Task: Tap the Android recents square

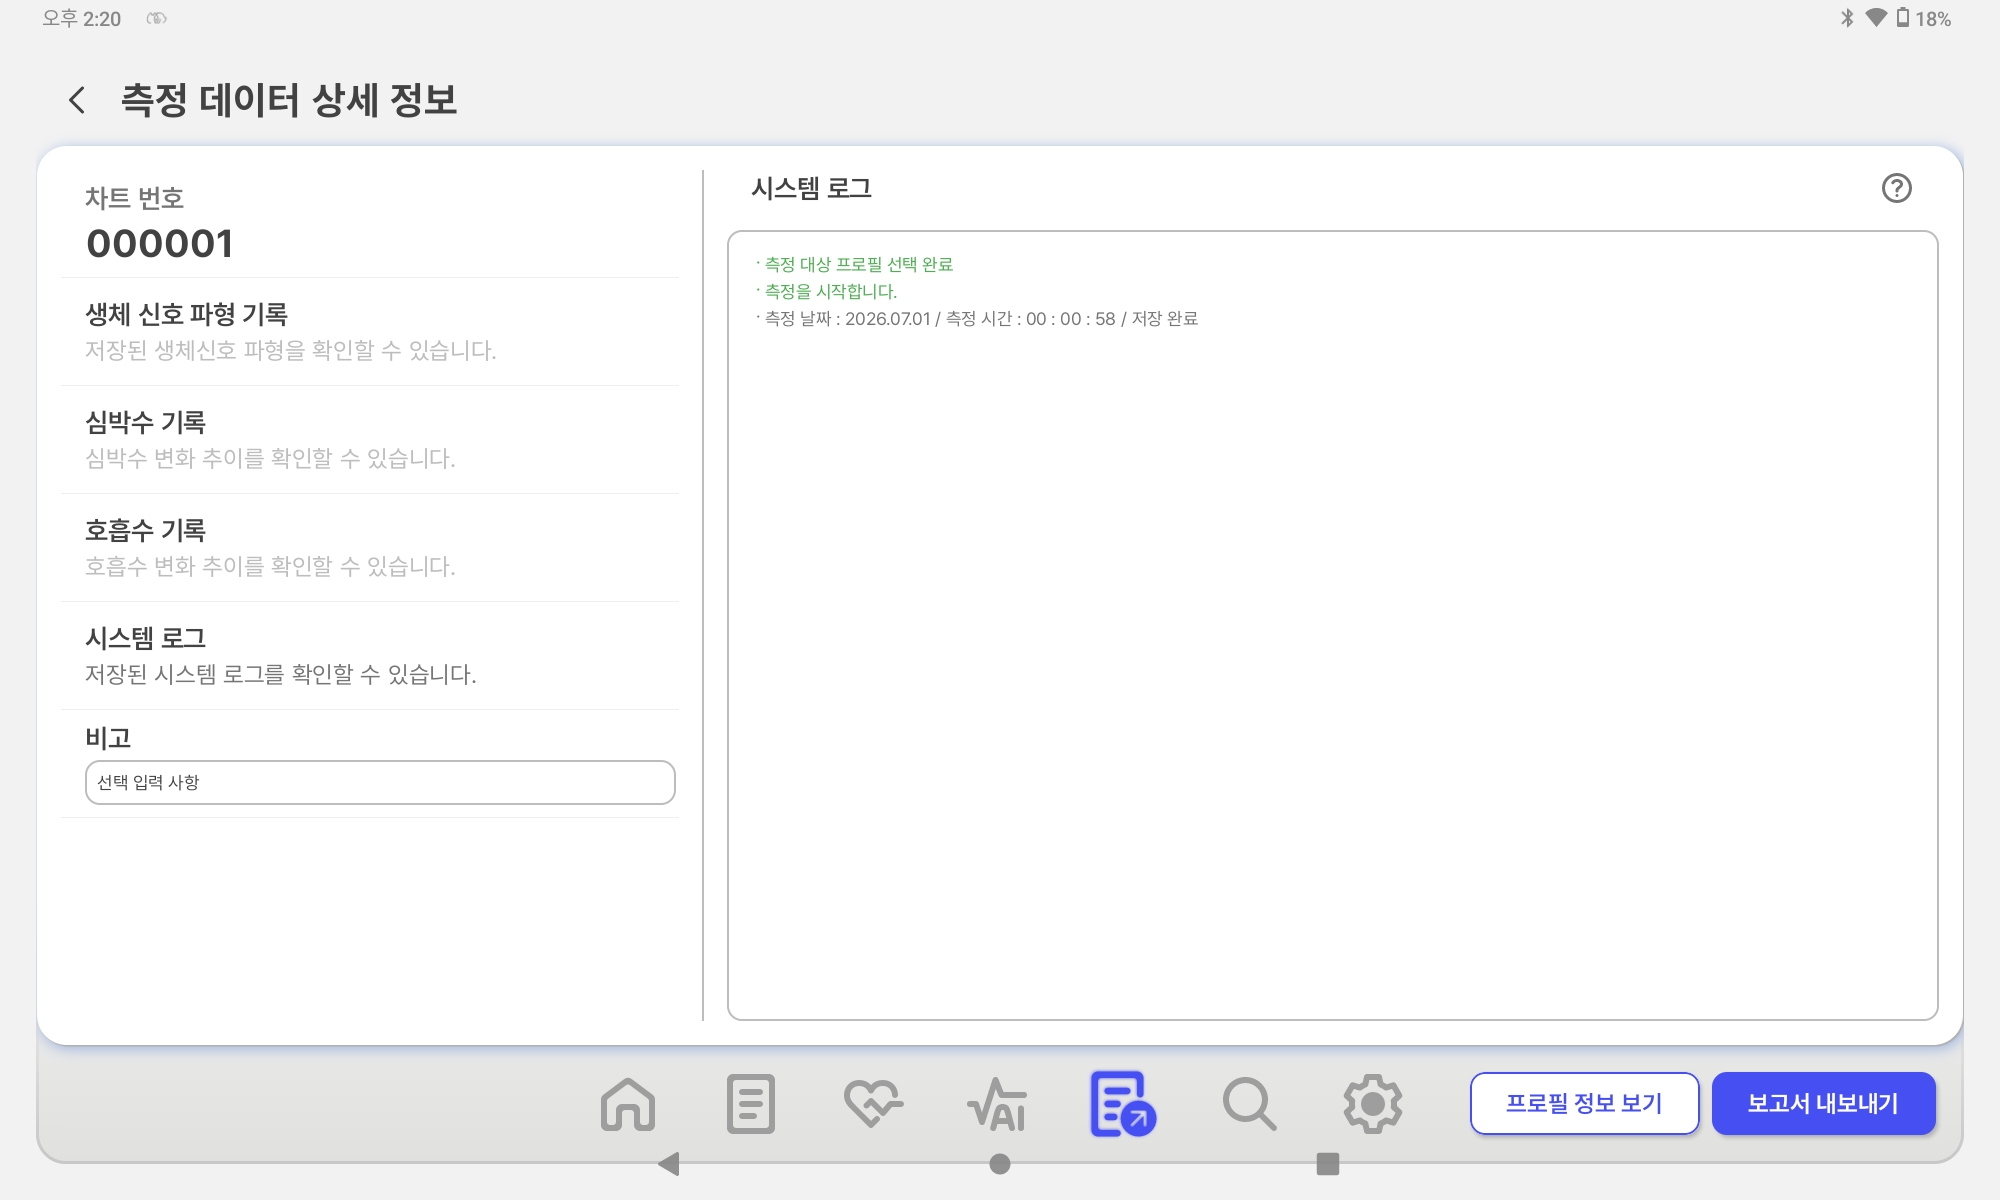Action: coord(1328,1164)
